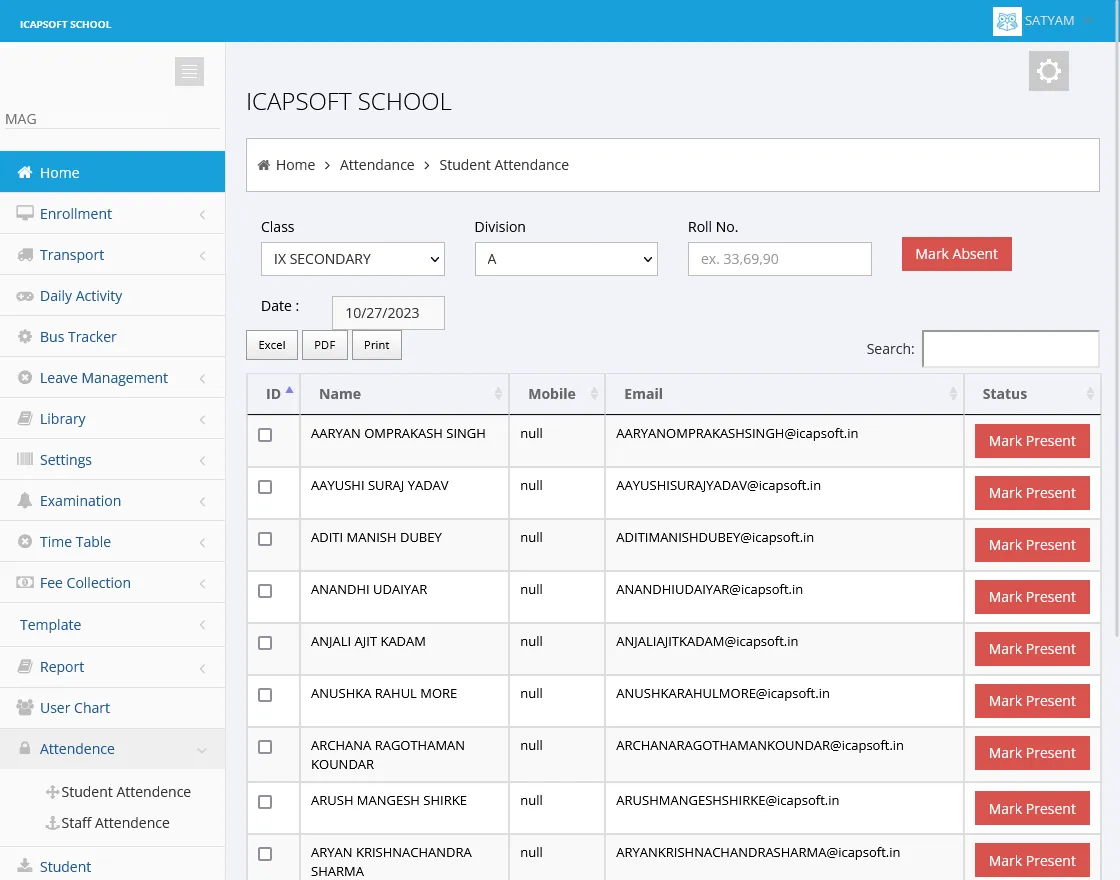Open the Template menu item
This screenshot has width=1120, height=880.
(112, 625)
